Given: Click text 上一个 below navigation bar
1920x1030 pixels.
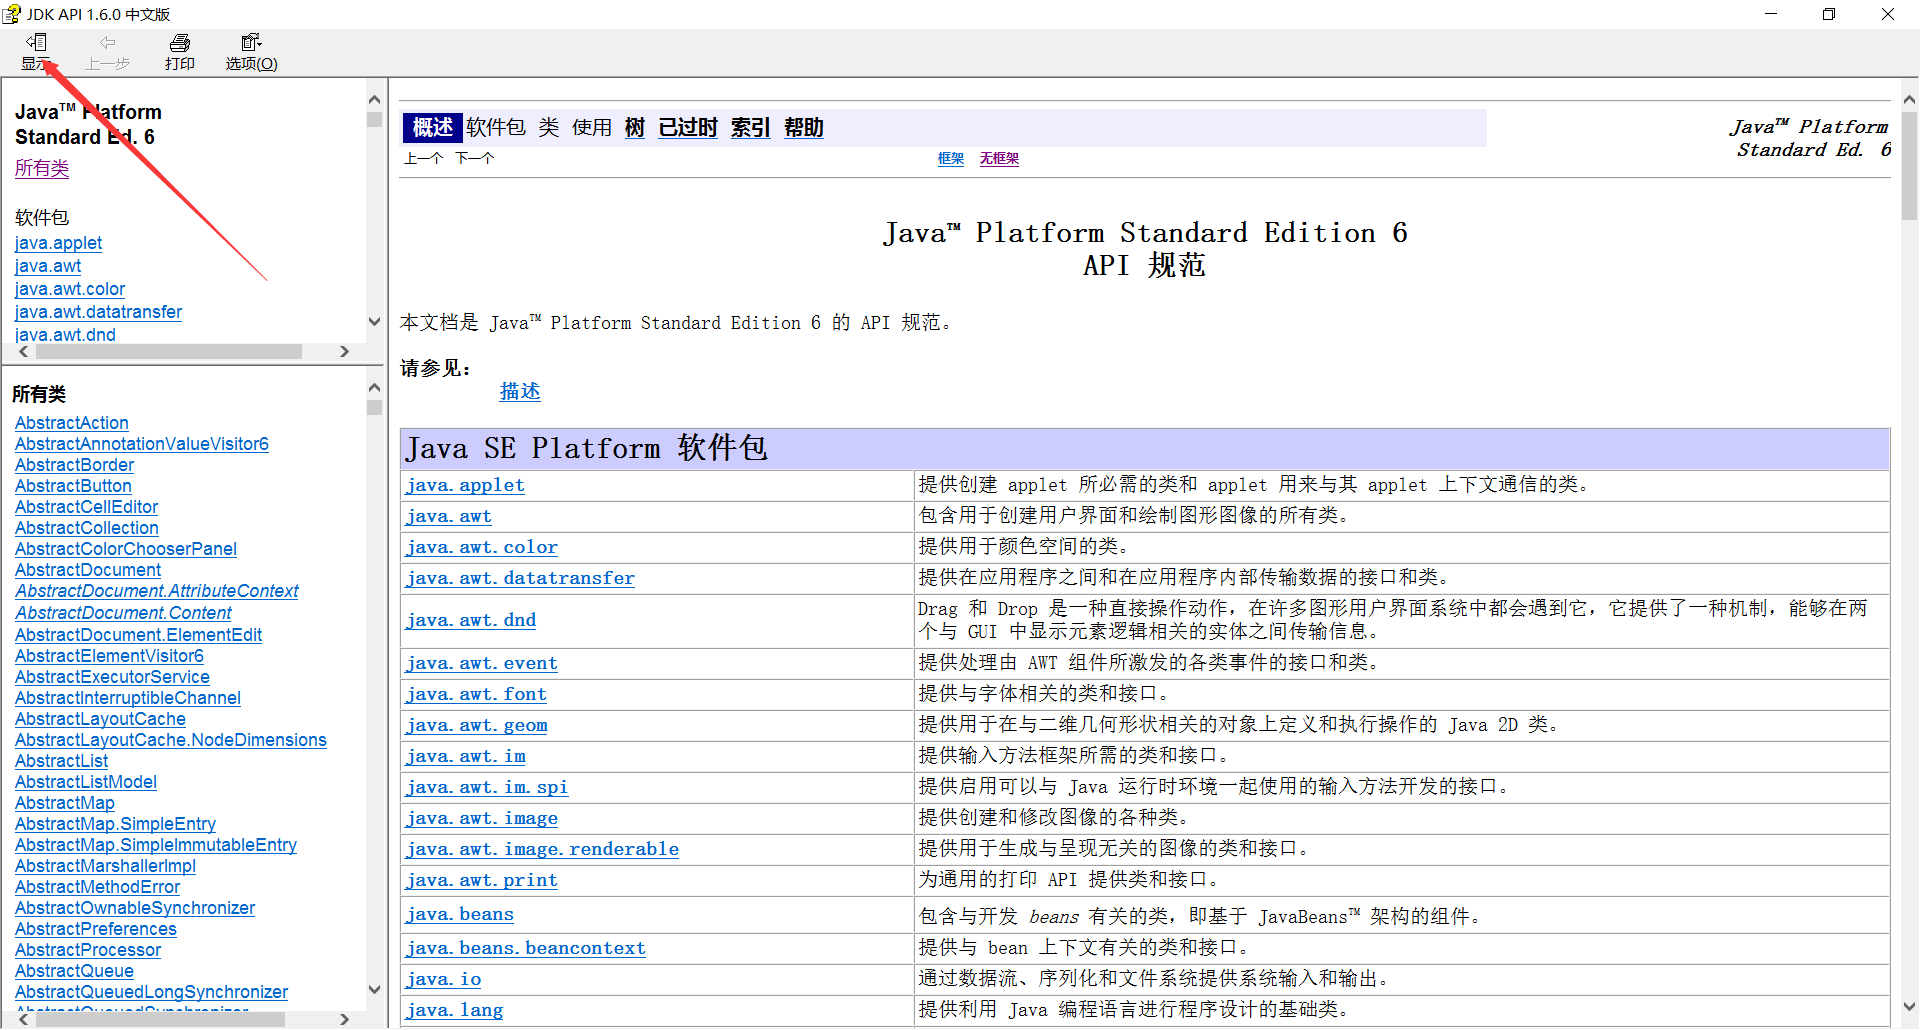Looking at the screenshot, I should (x=424, y=159).
